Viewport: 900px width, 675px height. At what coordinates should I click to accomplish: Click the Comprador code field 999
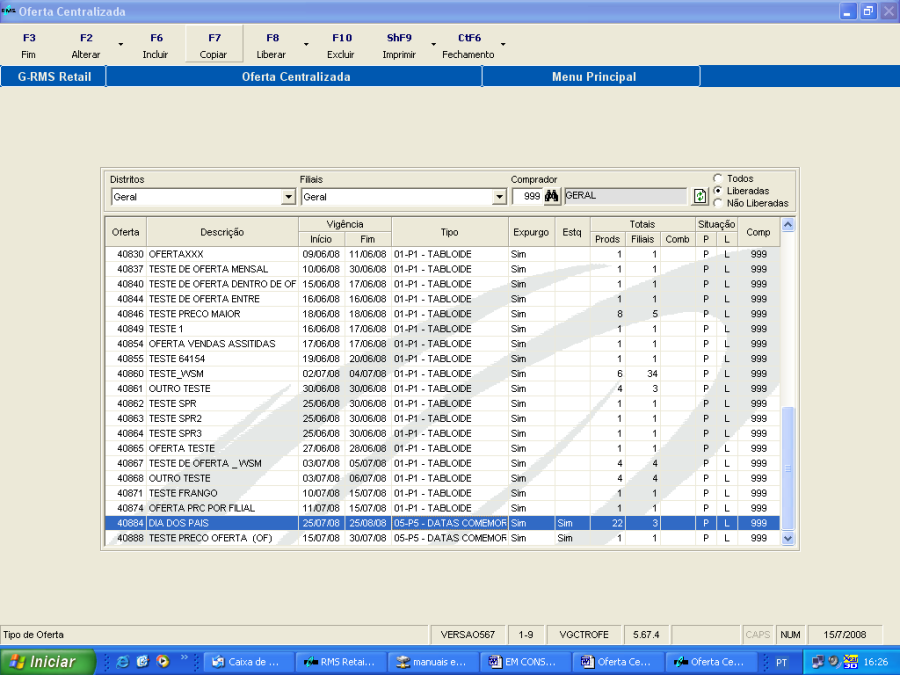527,196
